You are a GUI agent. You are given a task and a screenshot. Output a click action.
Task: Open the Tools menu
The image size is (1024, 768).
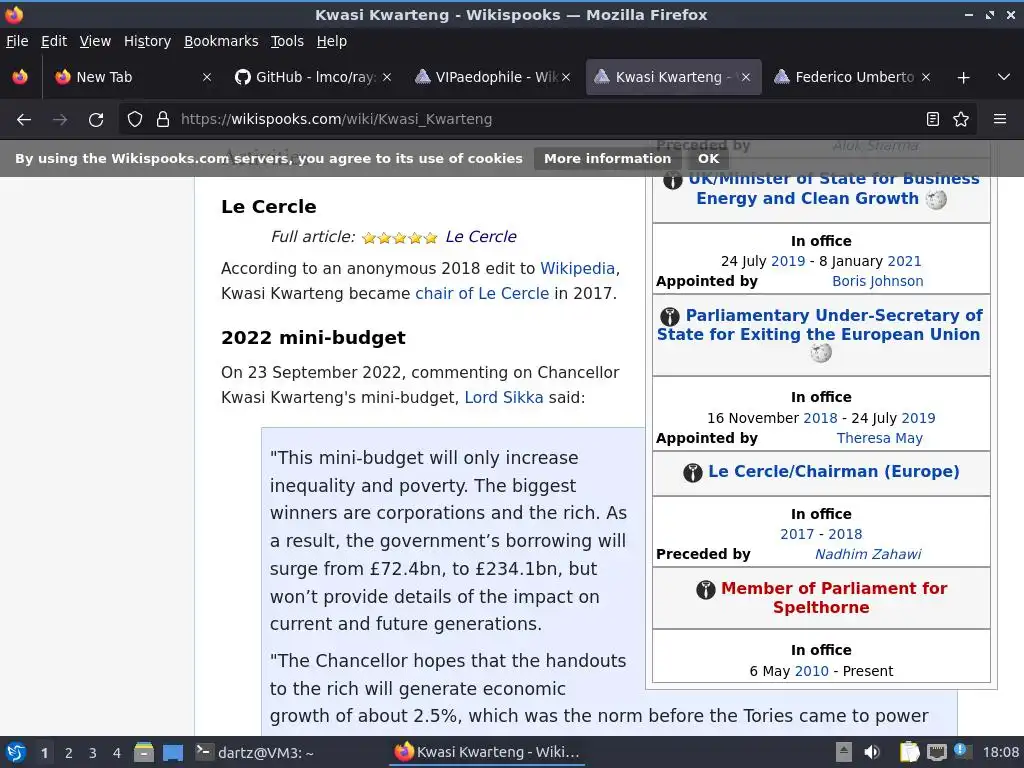pyautogui.click(x=287, y=41)
